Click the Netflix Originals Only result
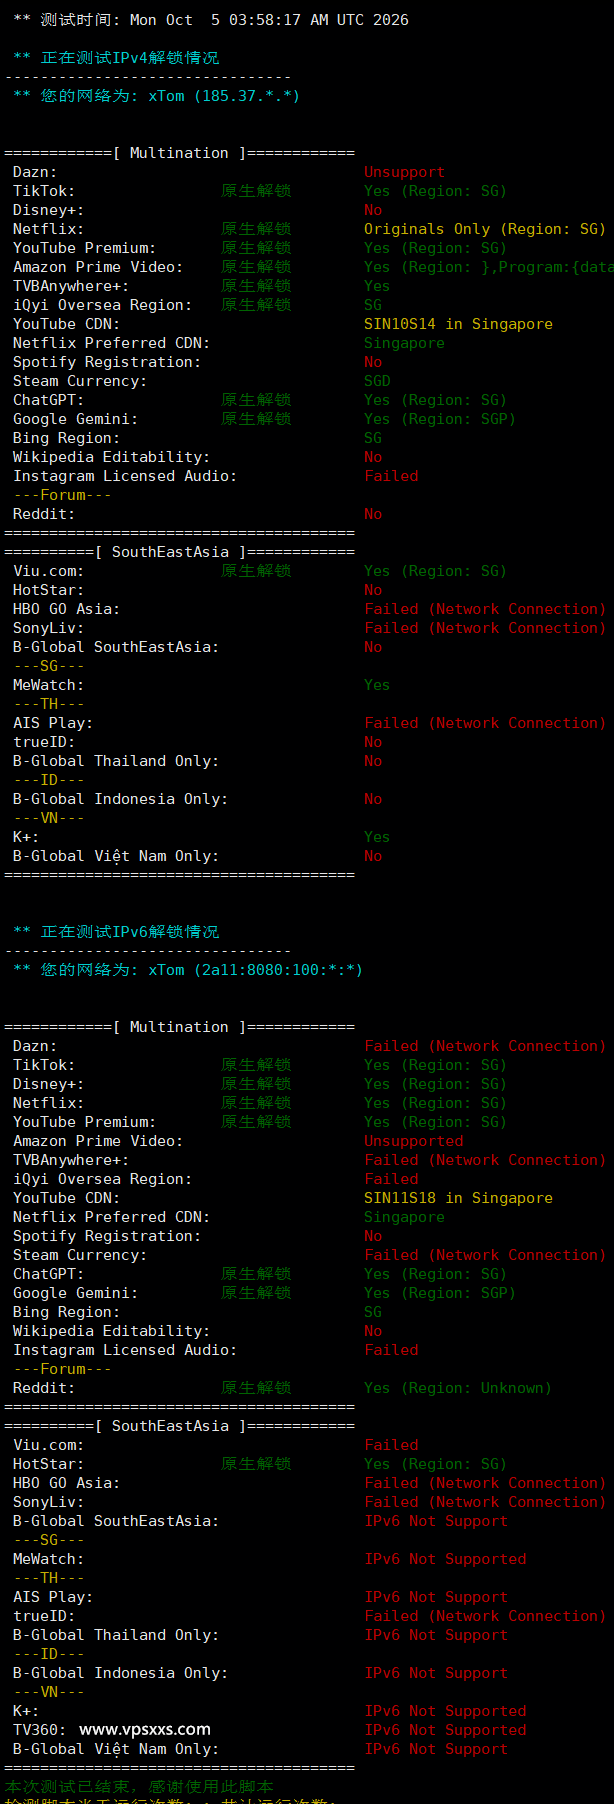The height and width of the screenshot is (1804, 614). (x=485, y=229)
